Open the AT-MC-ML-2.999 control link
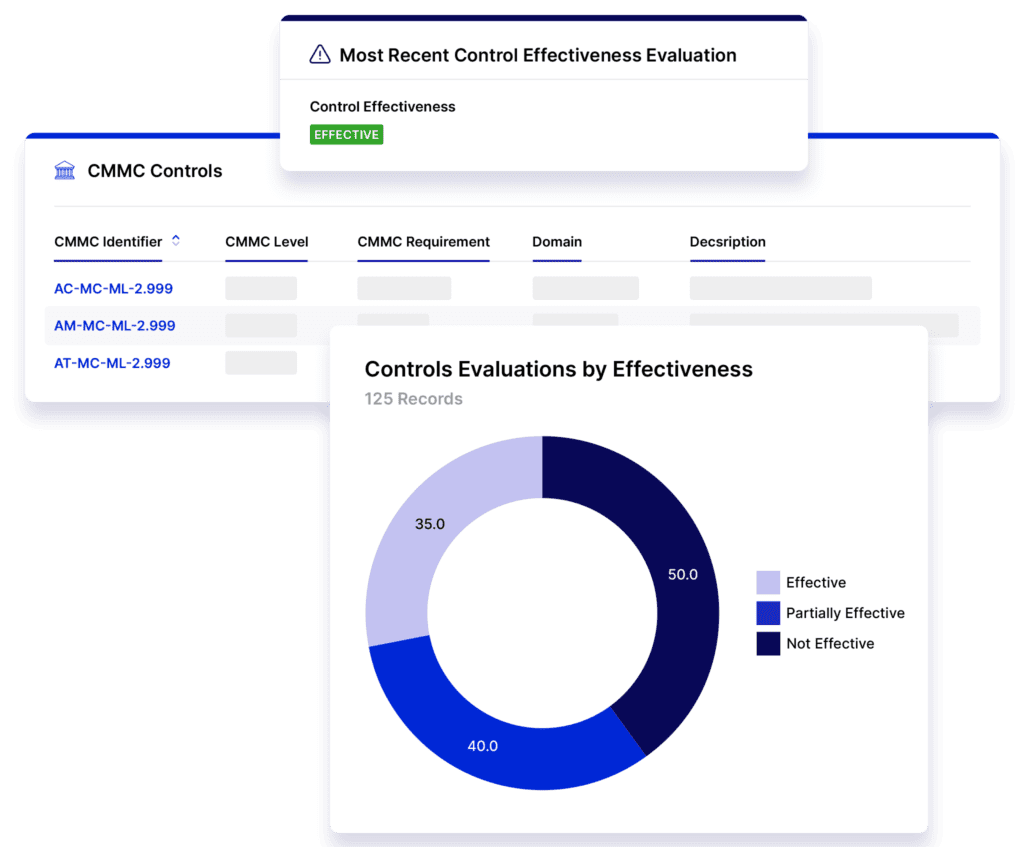Viewport: 1024px width, 847px height. (x=112, y=363)
